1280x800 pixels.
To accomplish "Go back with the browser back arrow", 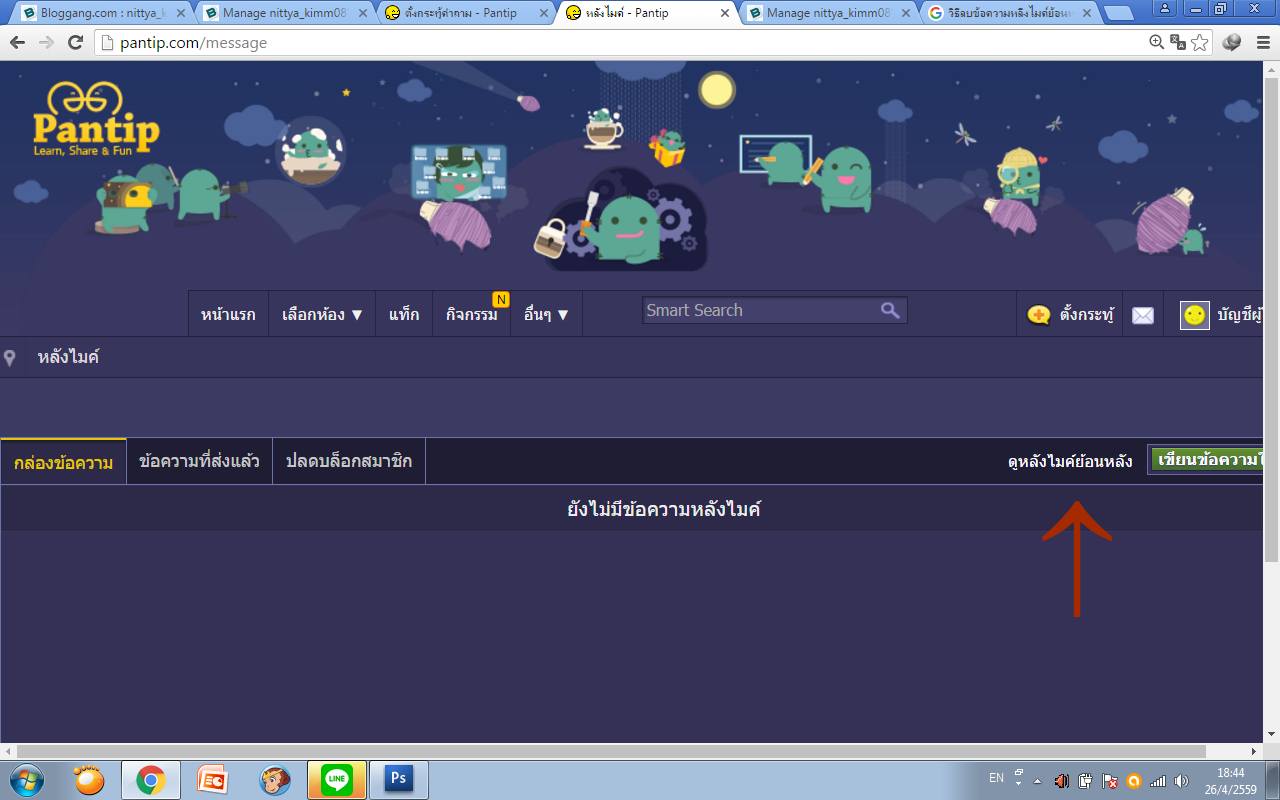I will (x=18, y=42).
